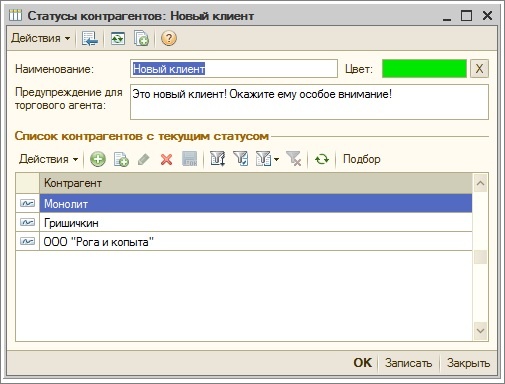Select the Монолит row
The image size is (505, 384).
click(x=256, y=203)
